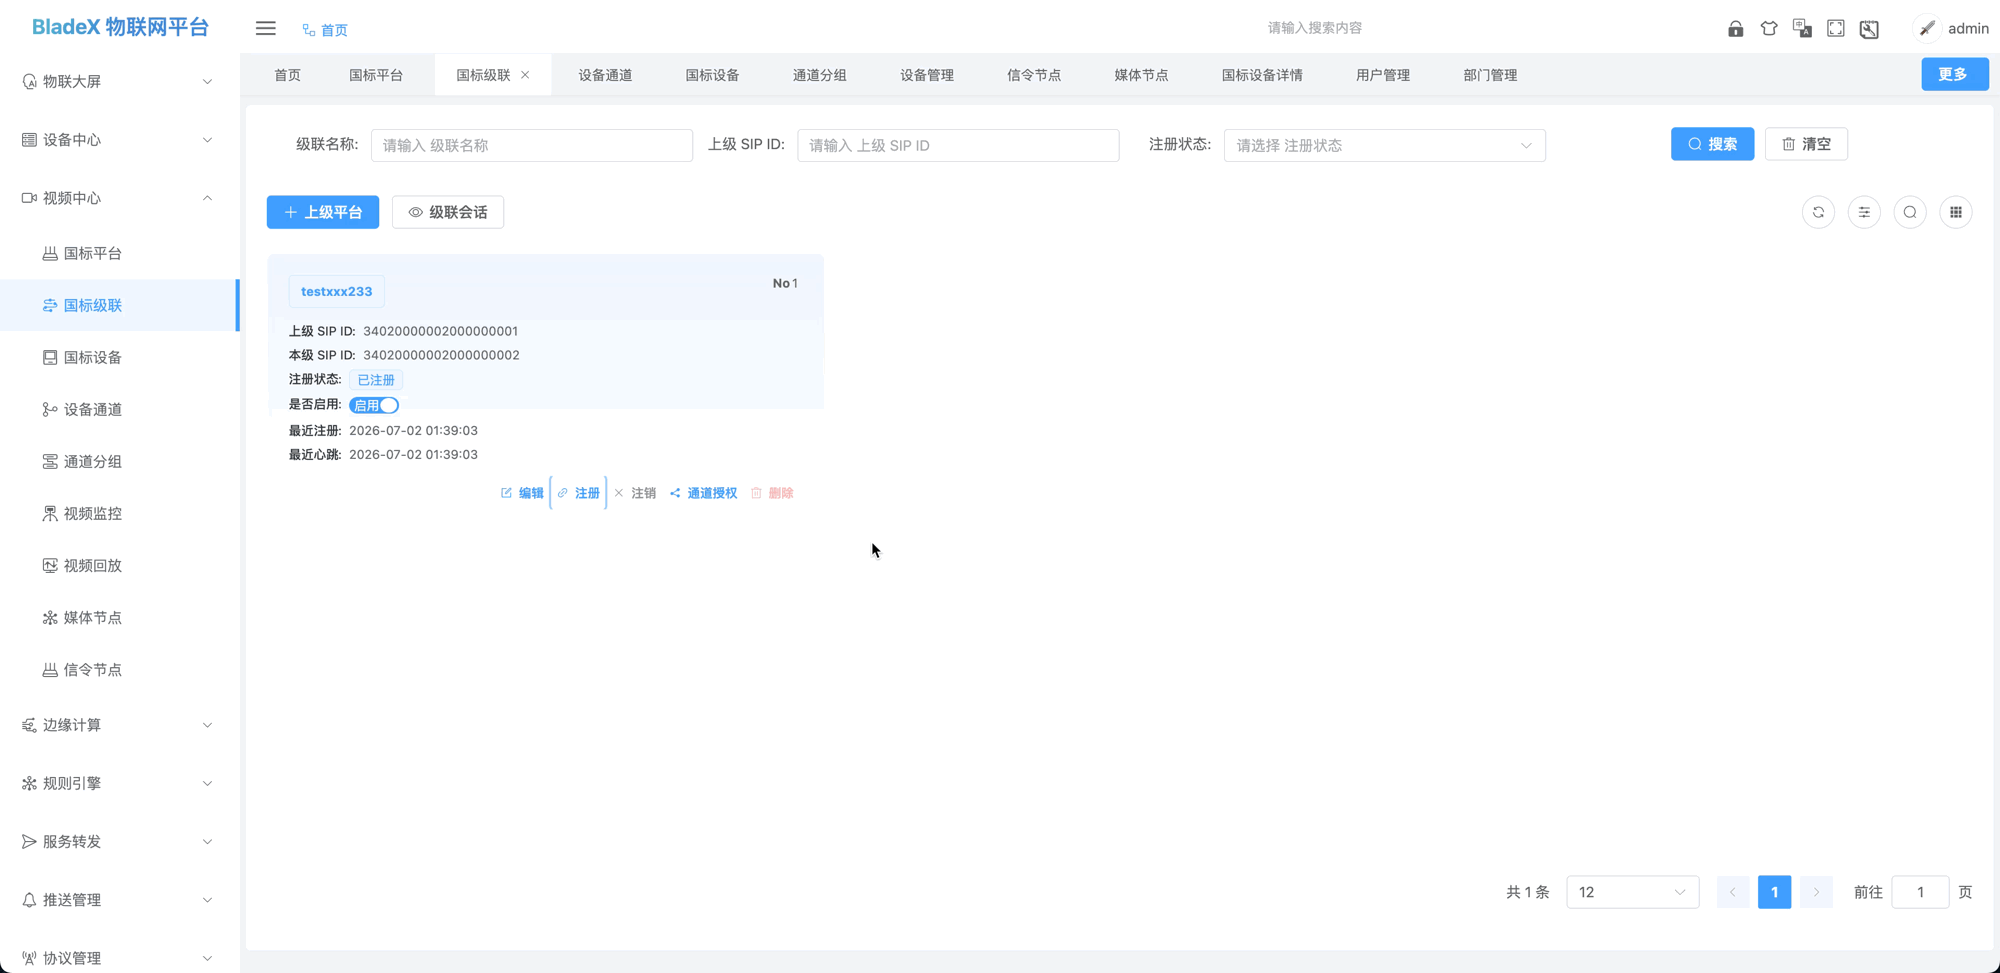
Task: Close the 国标级联 tab
Action: 525,75
